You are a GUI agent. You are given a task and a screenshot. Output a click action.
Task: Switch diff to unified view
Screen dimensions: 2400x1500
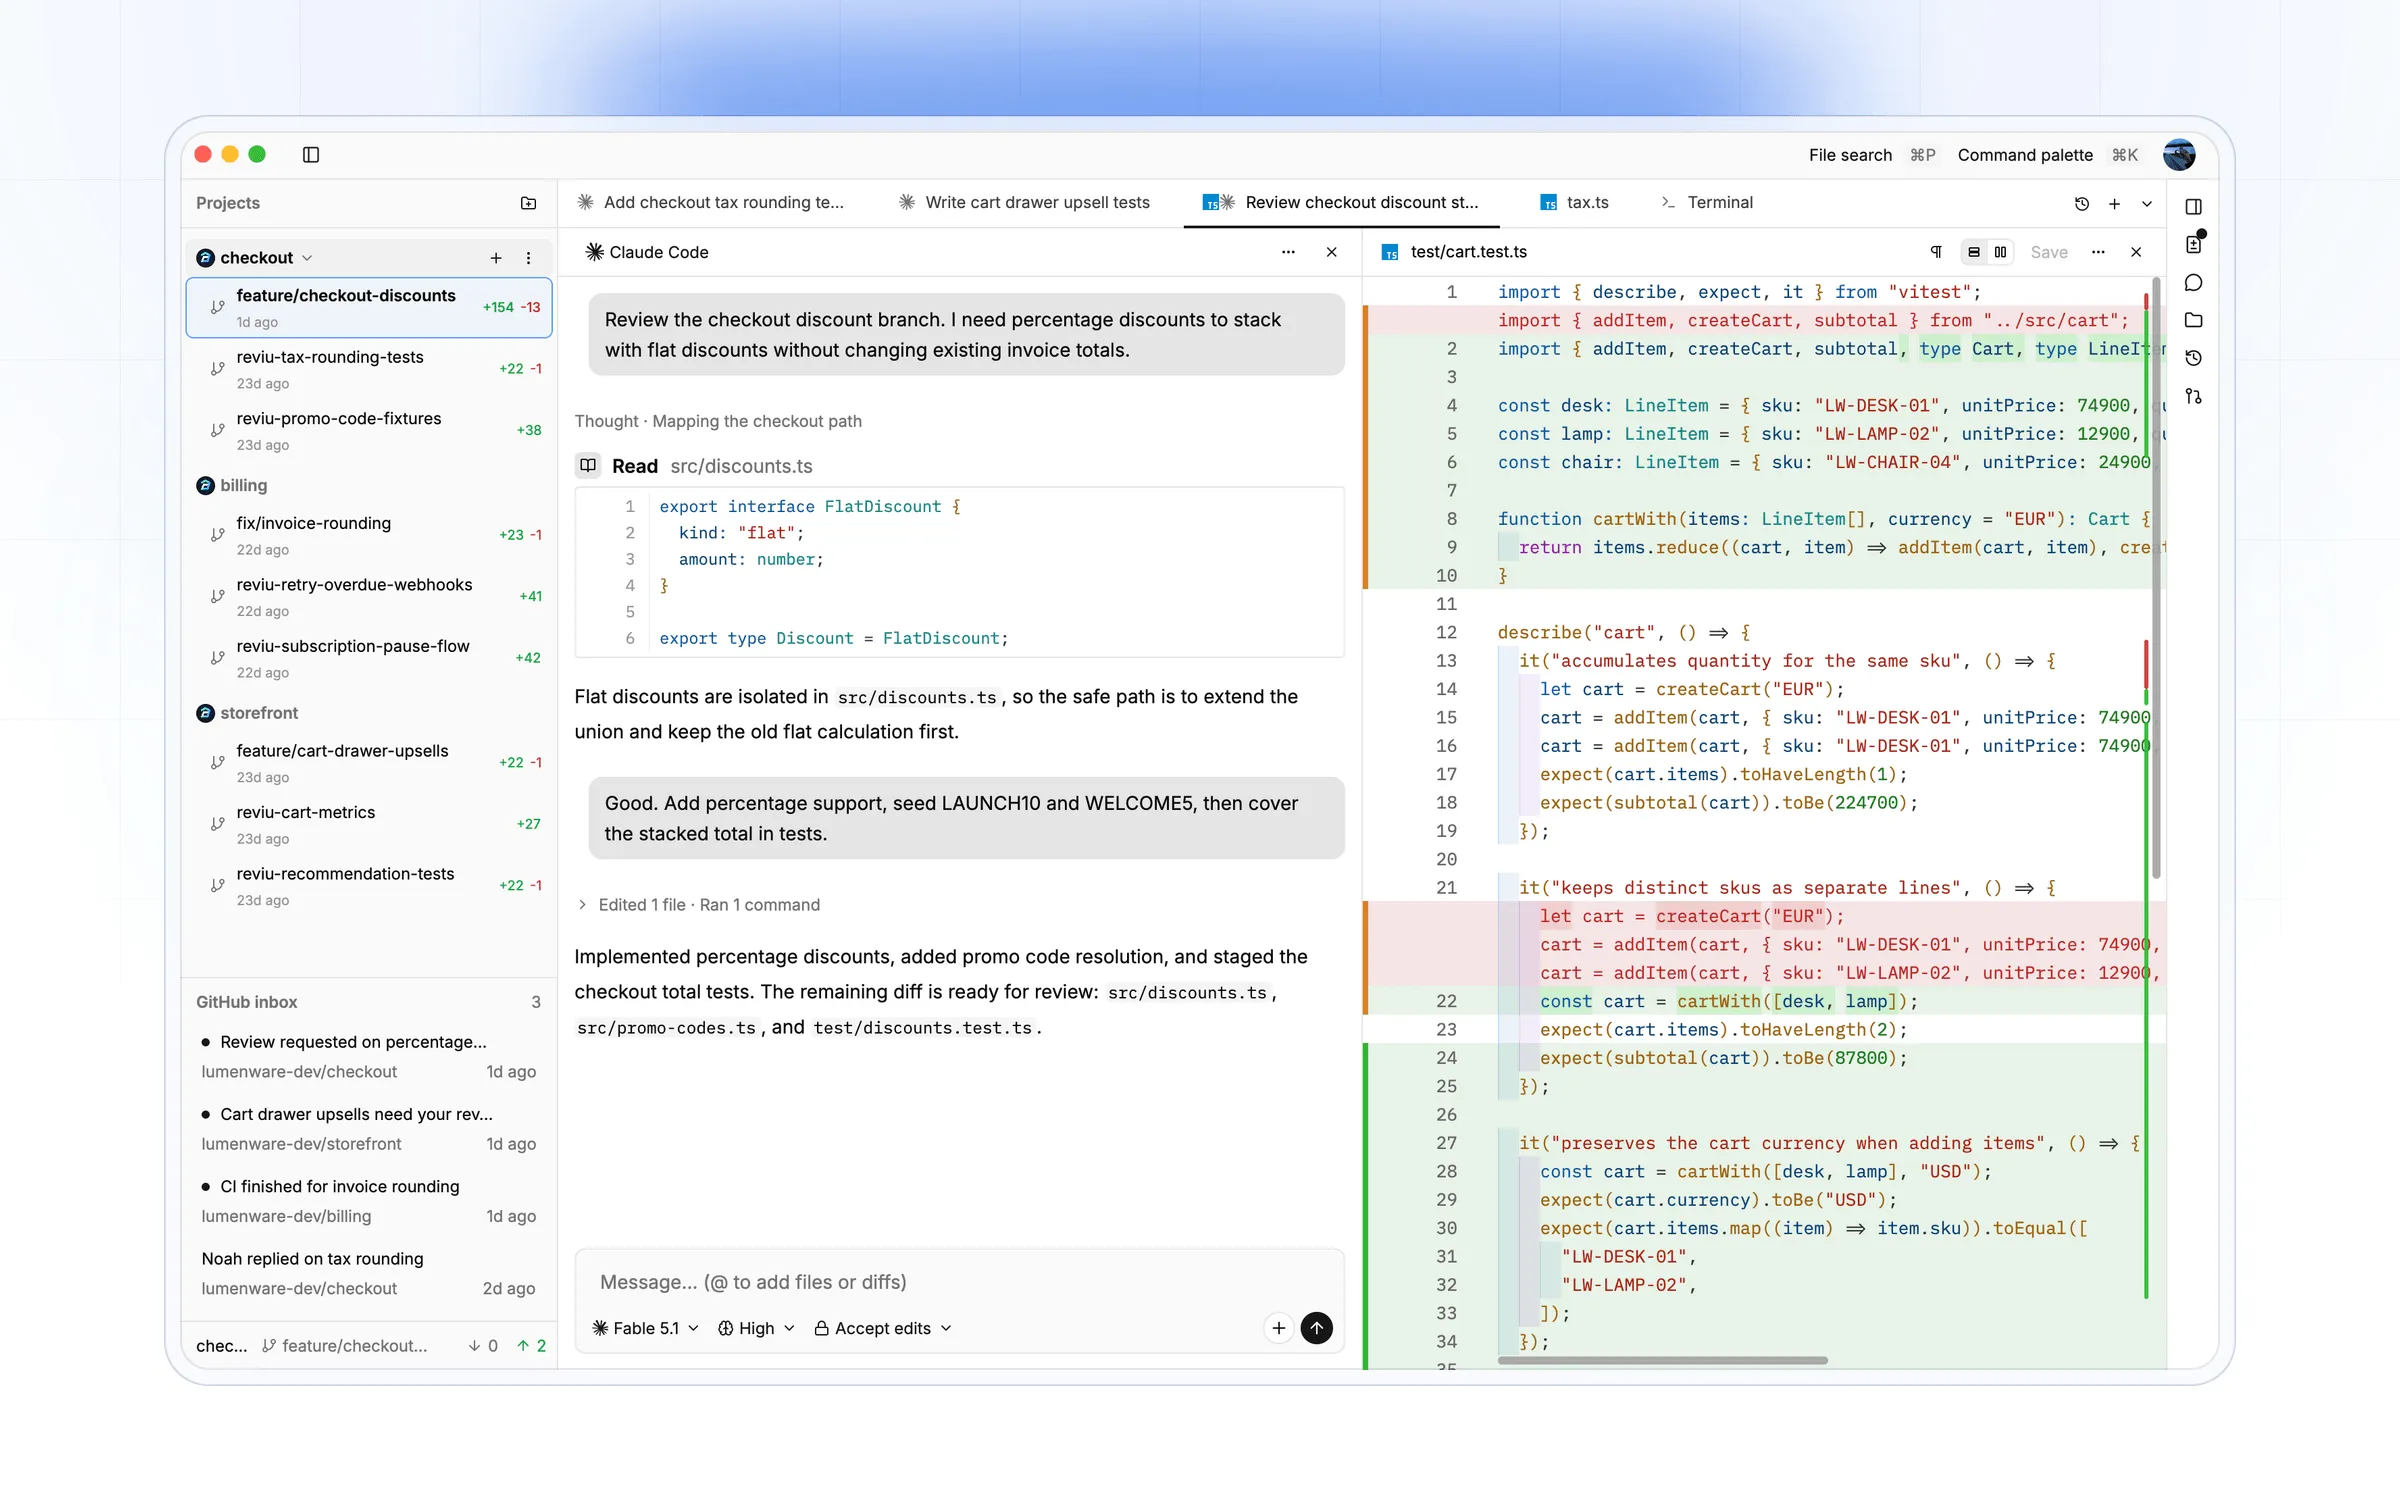(x=1974, y=252)
